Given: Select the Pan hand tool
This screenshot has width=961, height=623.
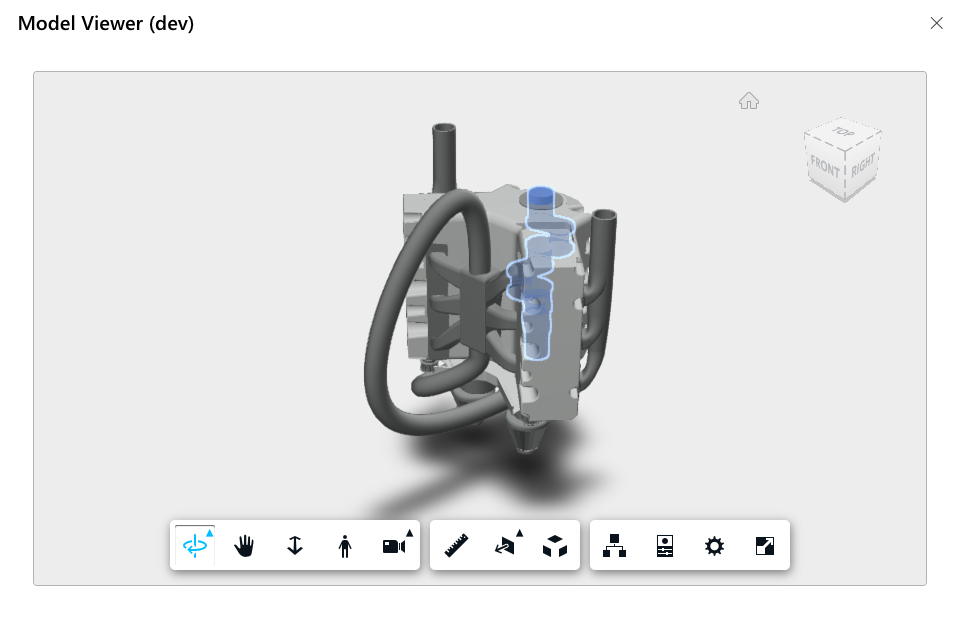Looking at the screenshot, I should coord(245,546).
